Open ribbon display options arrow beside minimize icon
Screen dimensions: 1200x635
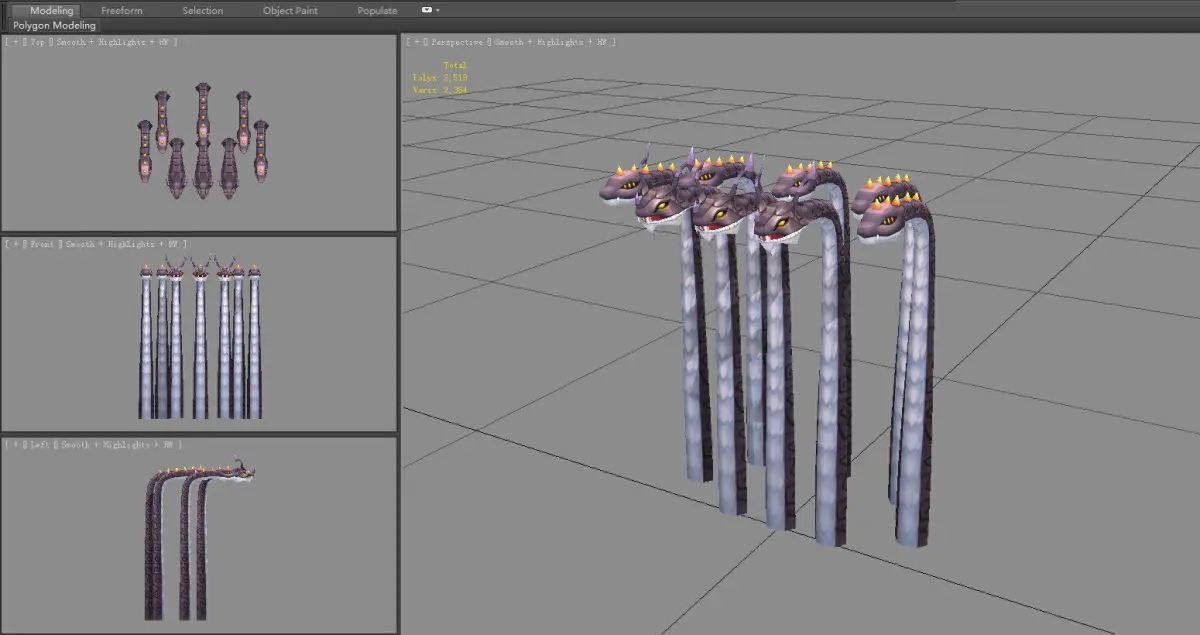pyautogui.click(x=437, y=10)
